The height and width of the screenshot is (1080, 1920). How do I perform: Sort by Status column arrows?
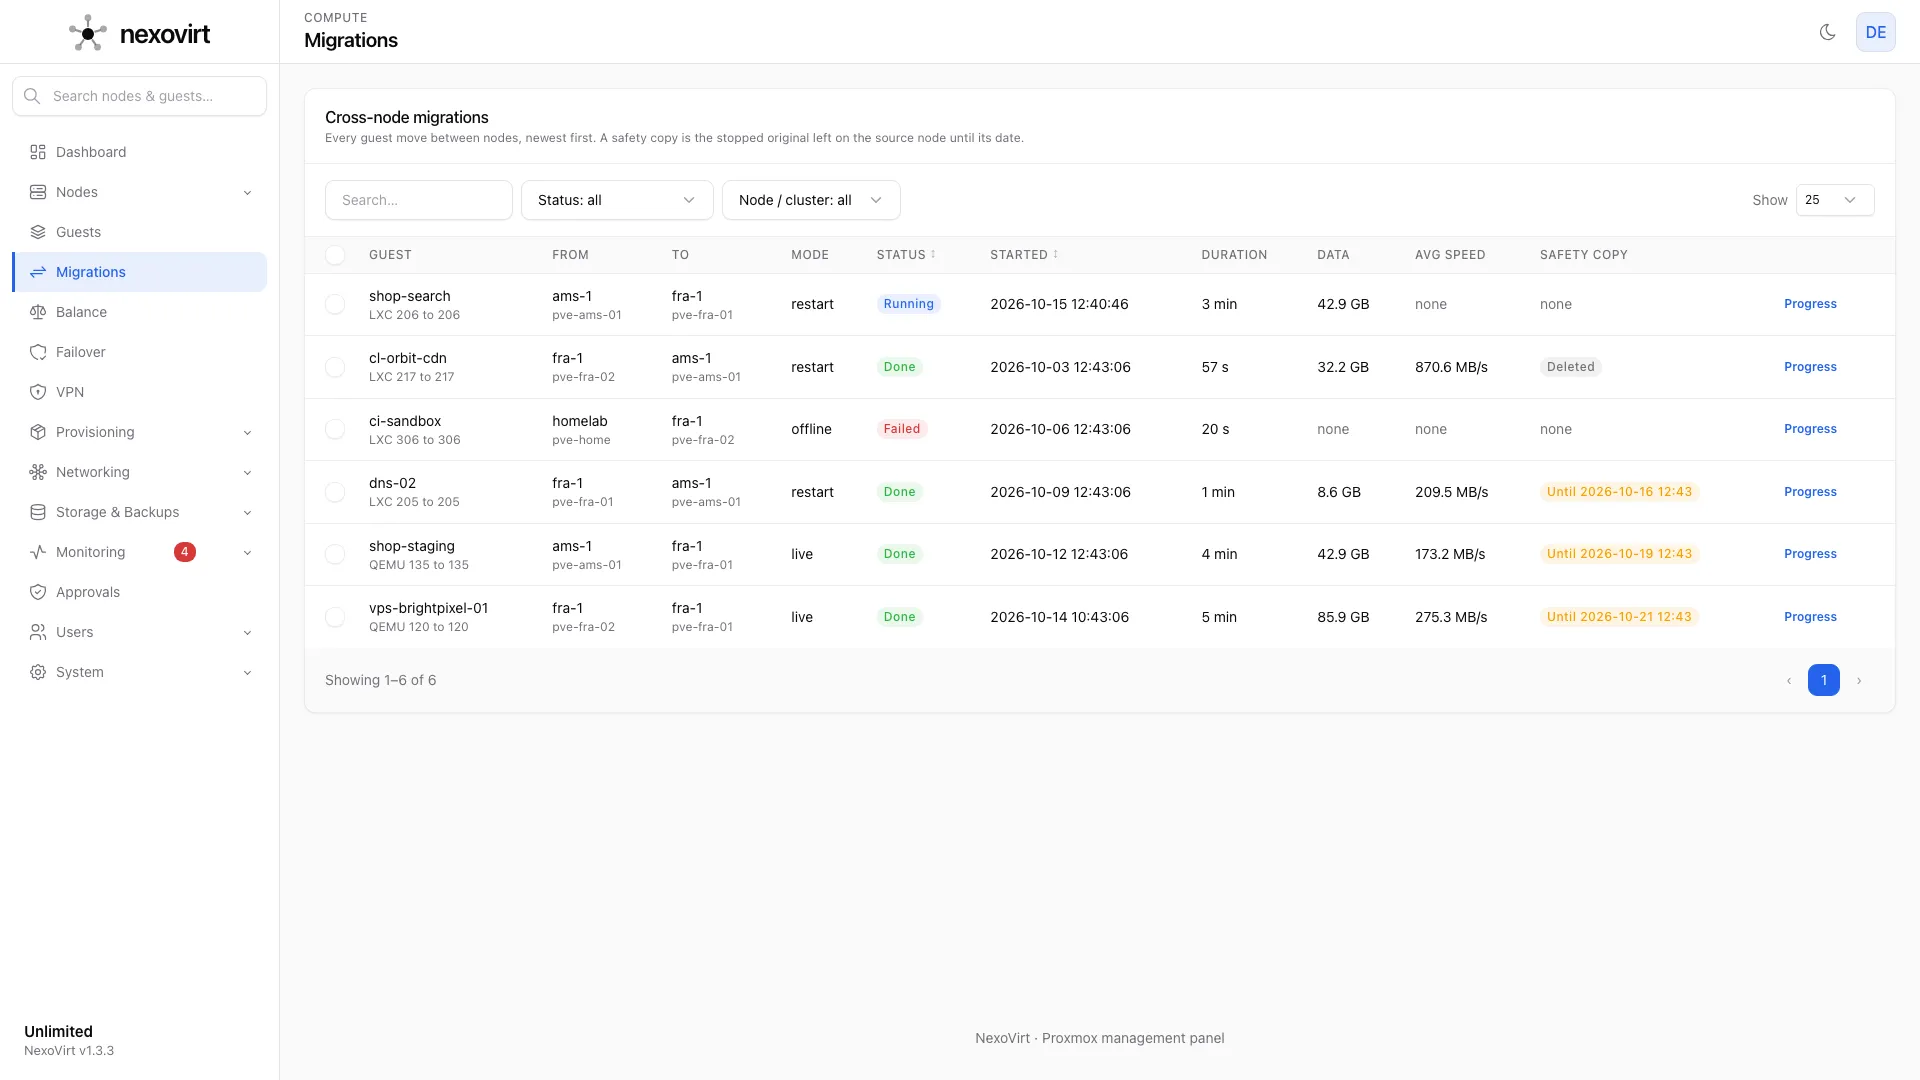[933, 255]
